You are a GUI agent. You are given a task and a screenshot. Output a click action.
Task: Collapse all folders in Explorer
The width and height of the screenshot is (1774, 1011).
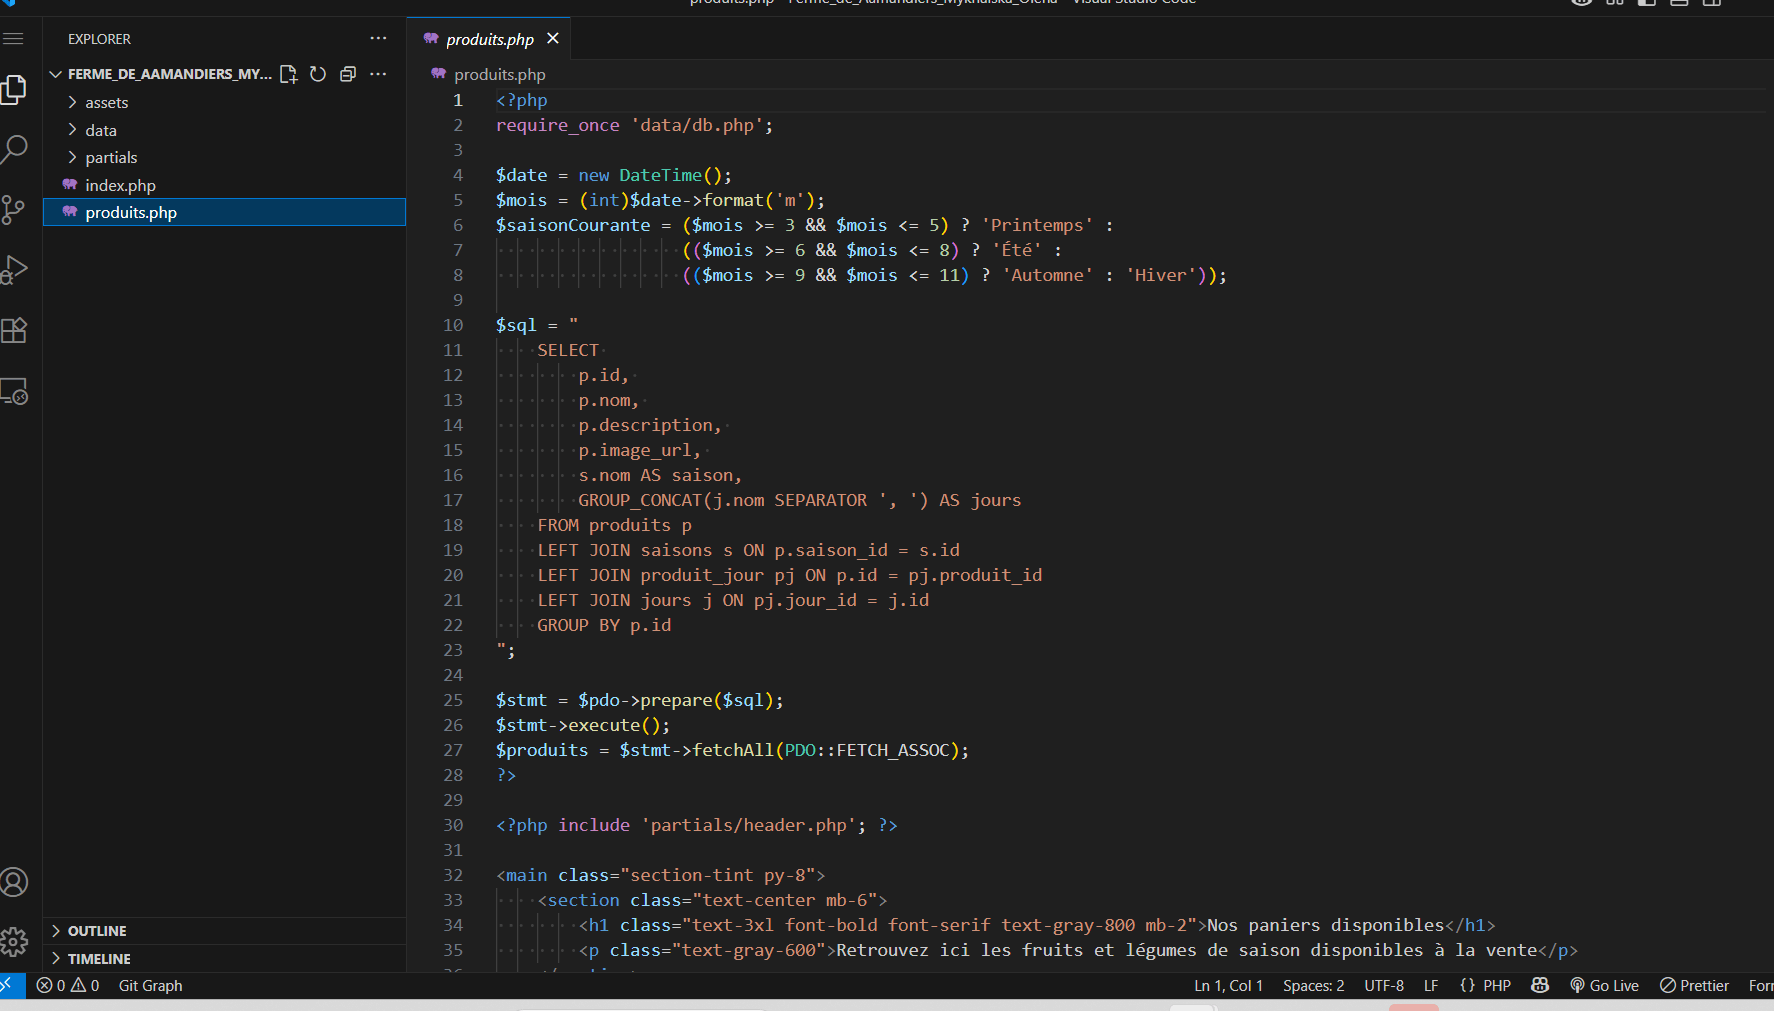tap(348, 74)
